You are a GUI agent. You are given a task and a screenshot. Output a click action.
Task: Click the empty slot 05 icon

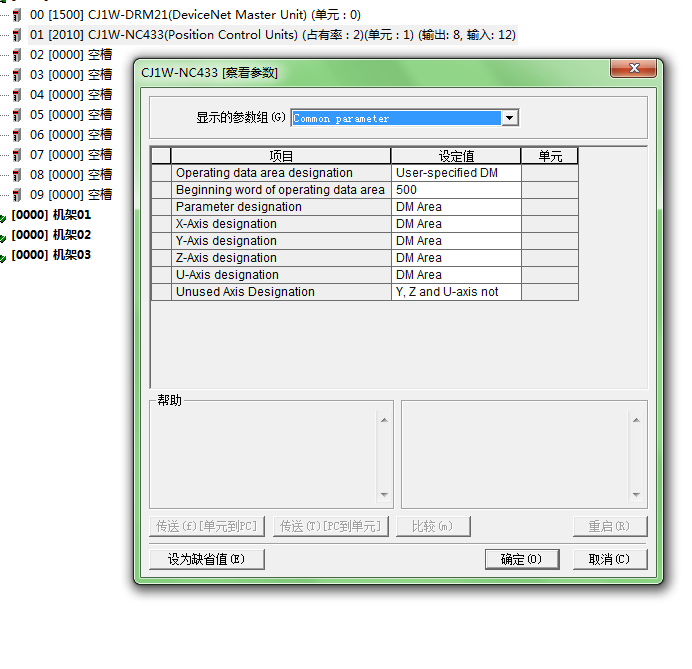pos(17,115)
